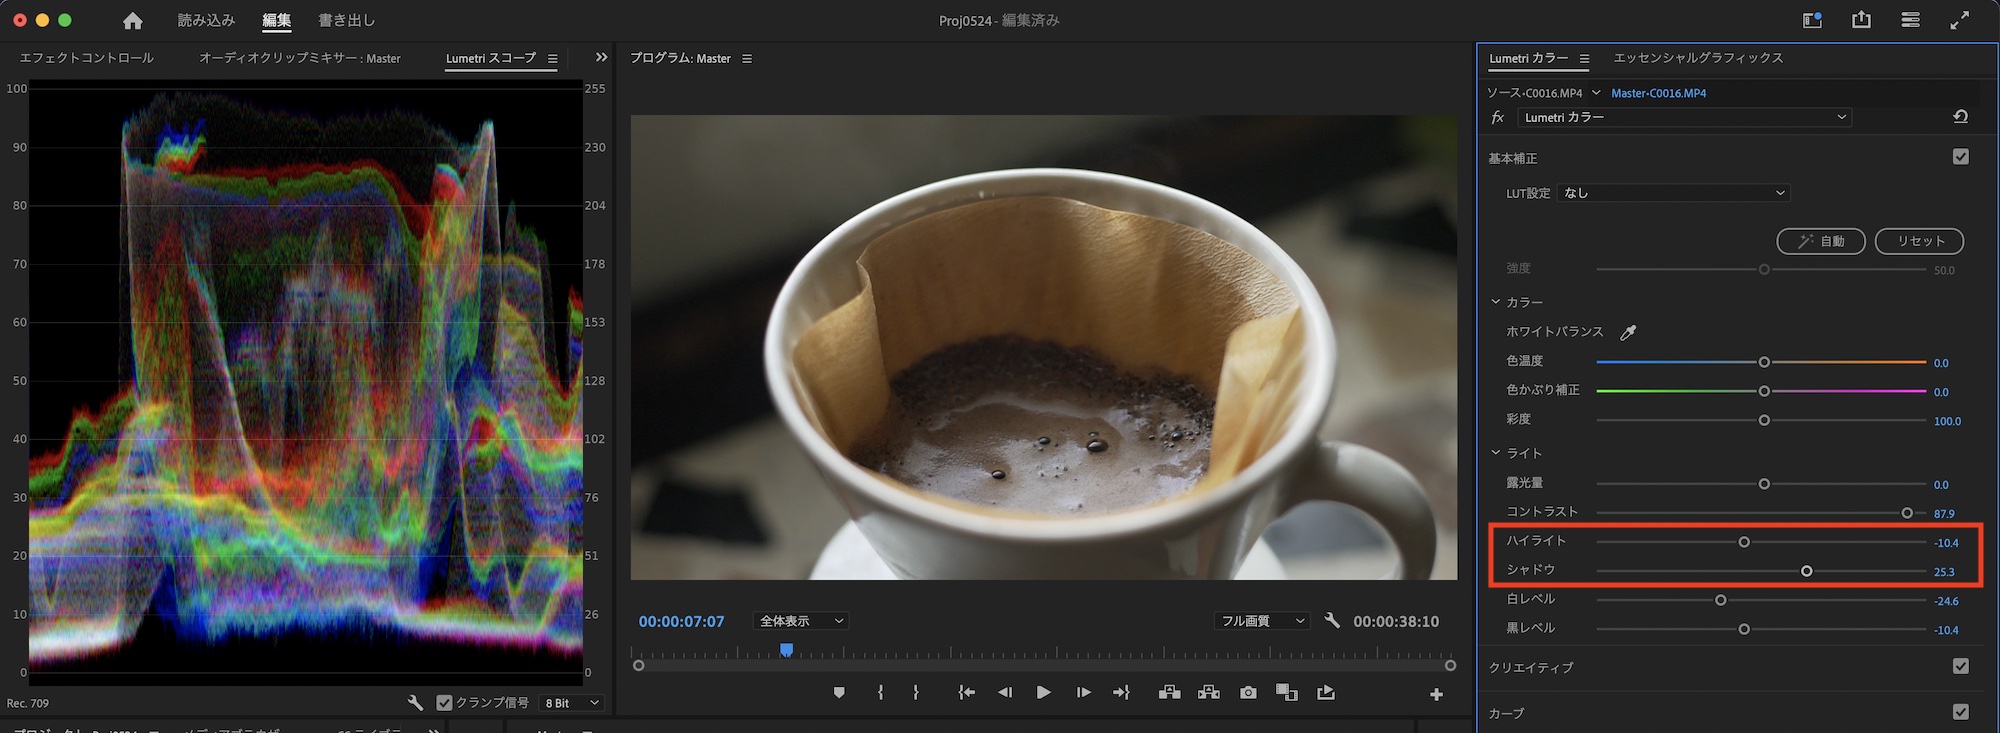
Task: Switch to the 書き出し workspace tab
Action: pyautogui.click(x=346, y=21)
